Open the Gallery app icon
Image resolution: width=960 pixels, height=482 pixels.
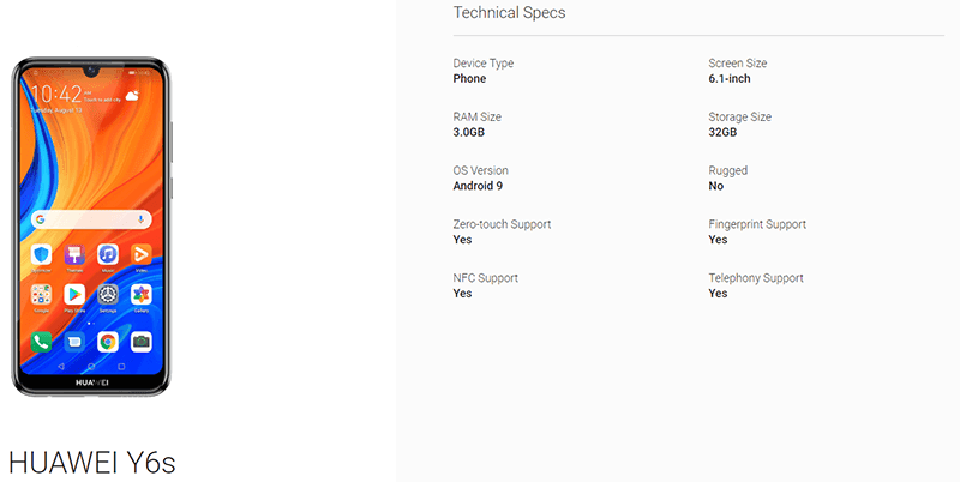(141, 295)
